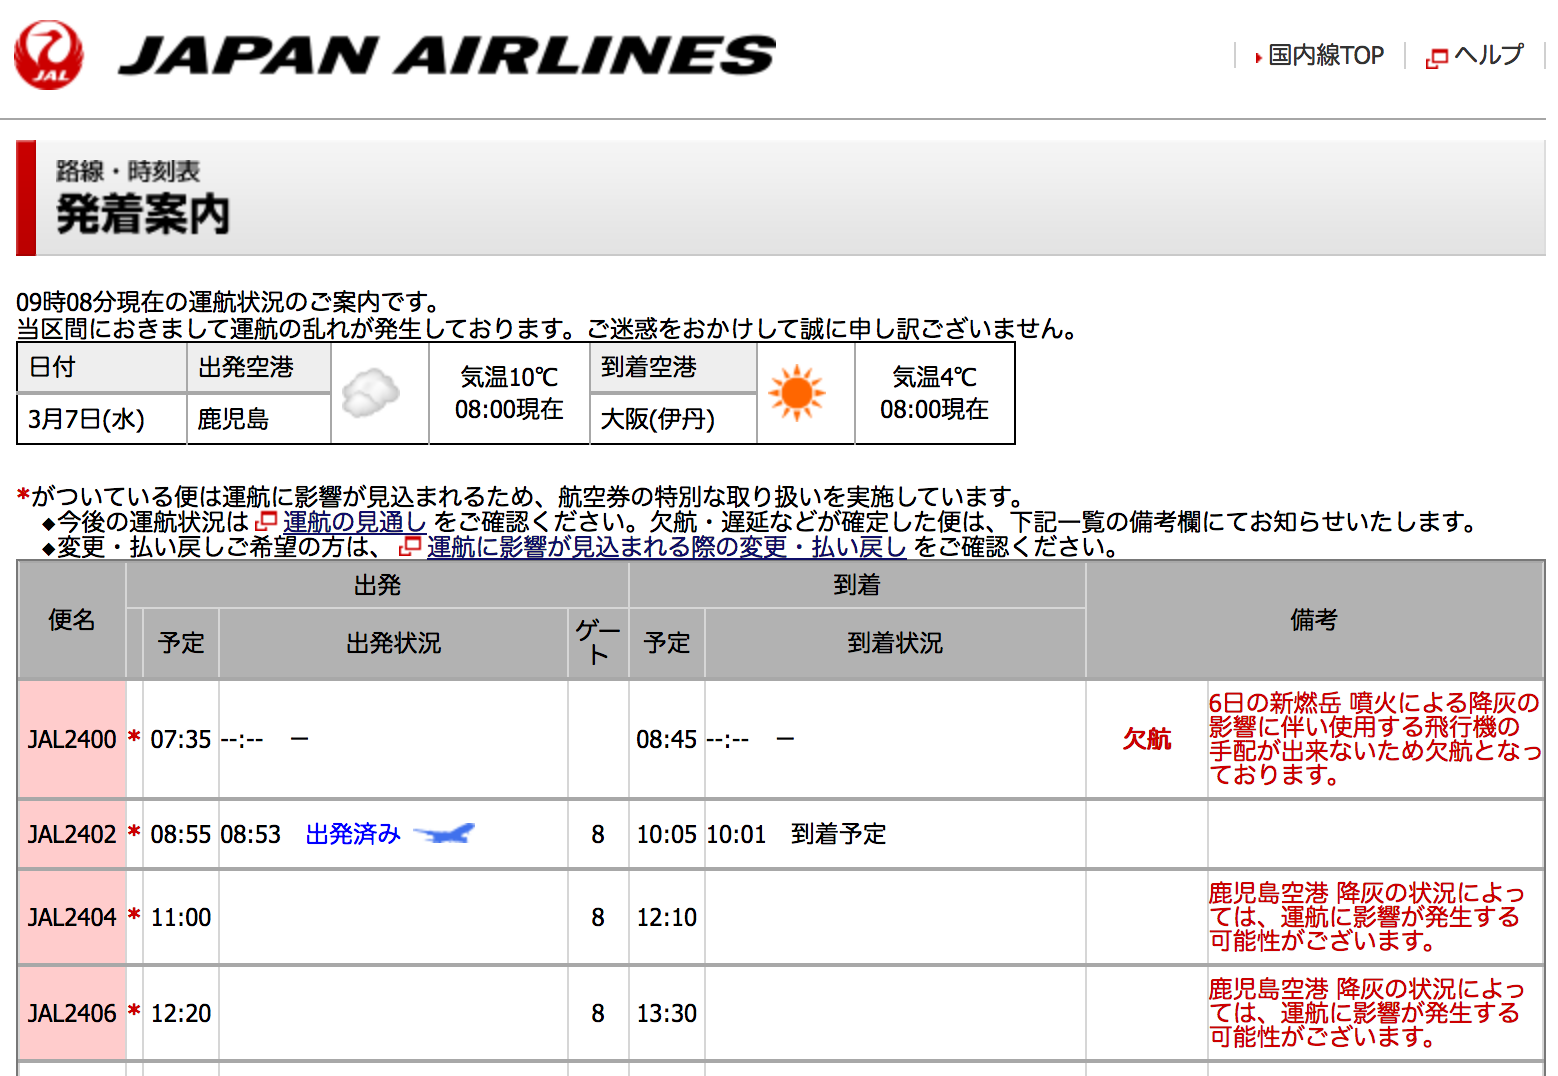Click the cloudy weather icon for 鹿児島

tap(370, 393)
